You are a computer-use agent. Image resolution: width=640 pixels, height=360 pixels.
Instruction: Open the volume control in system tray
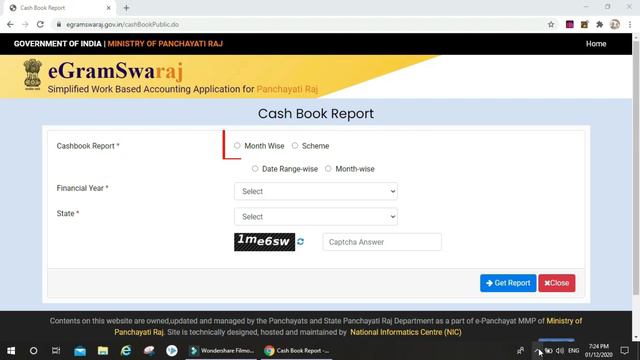tap(560, 351)
